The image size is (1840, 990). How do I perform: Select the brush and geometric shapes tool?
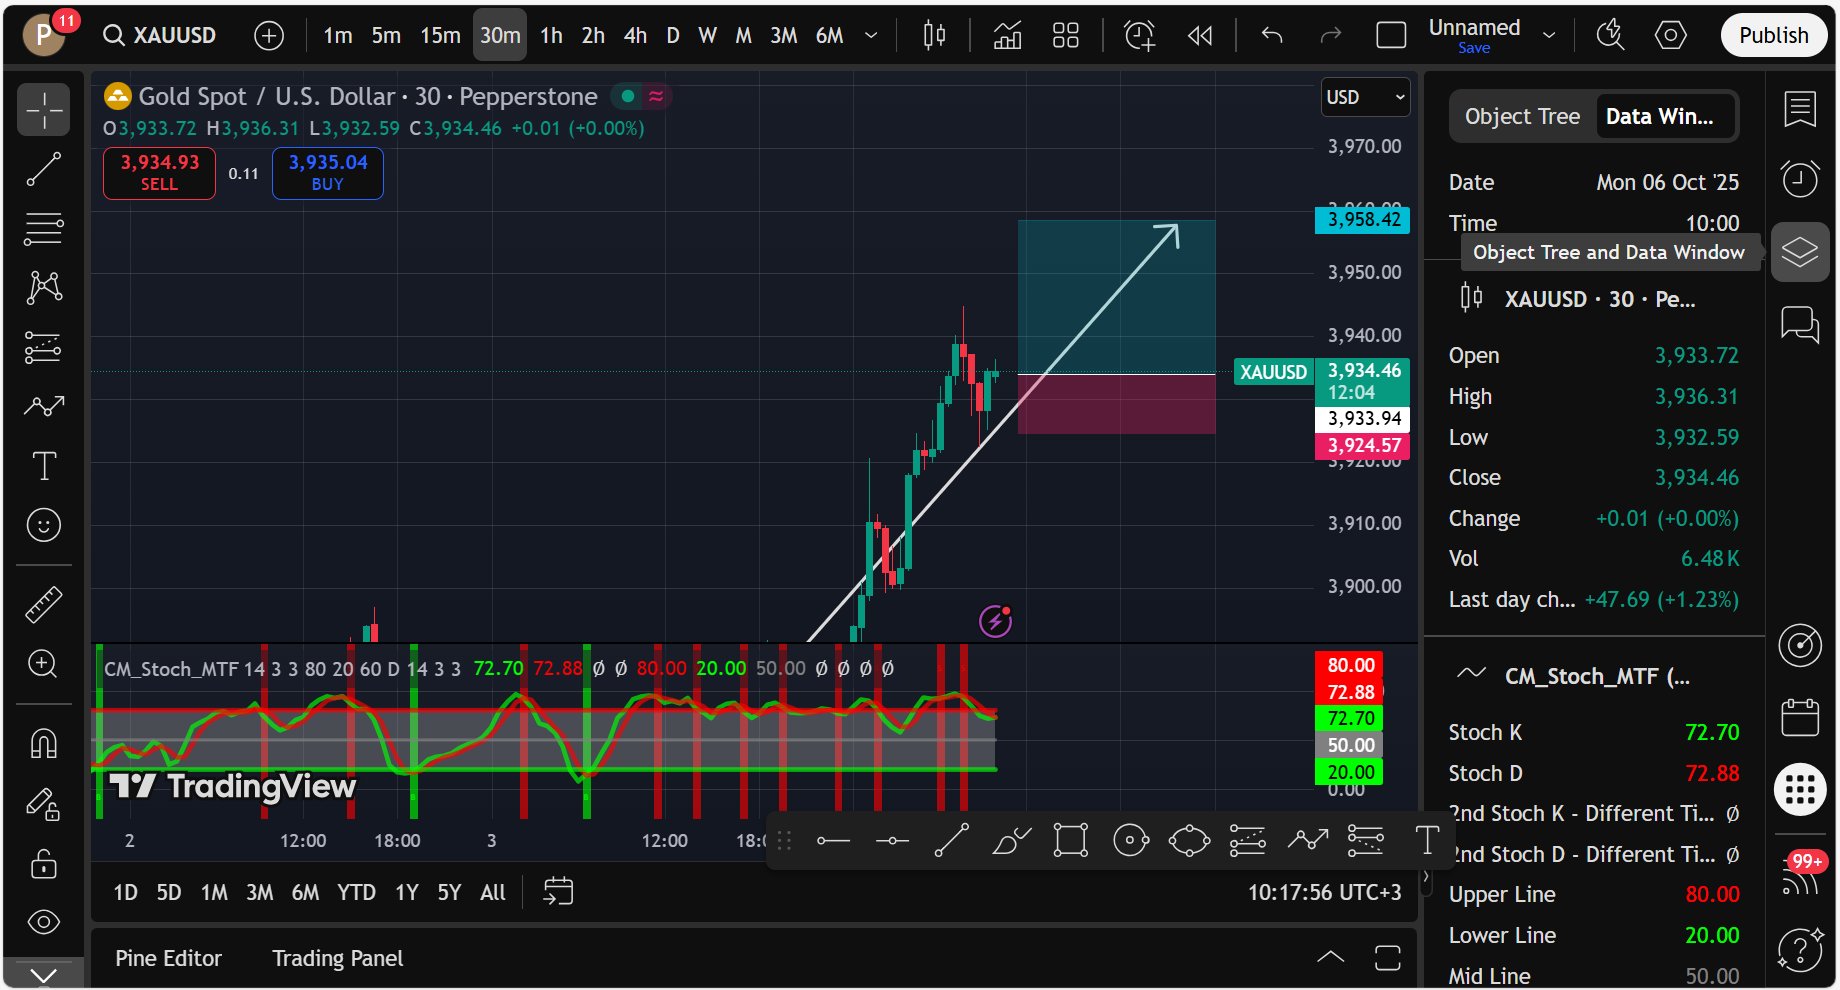tap(43, 406)
